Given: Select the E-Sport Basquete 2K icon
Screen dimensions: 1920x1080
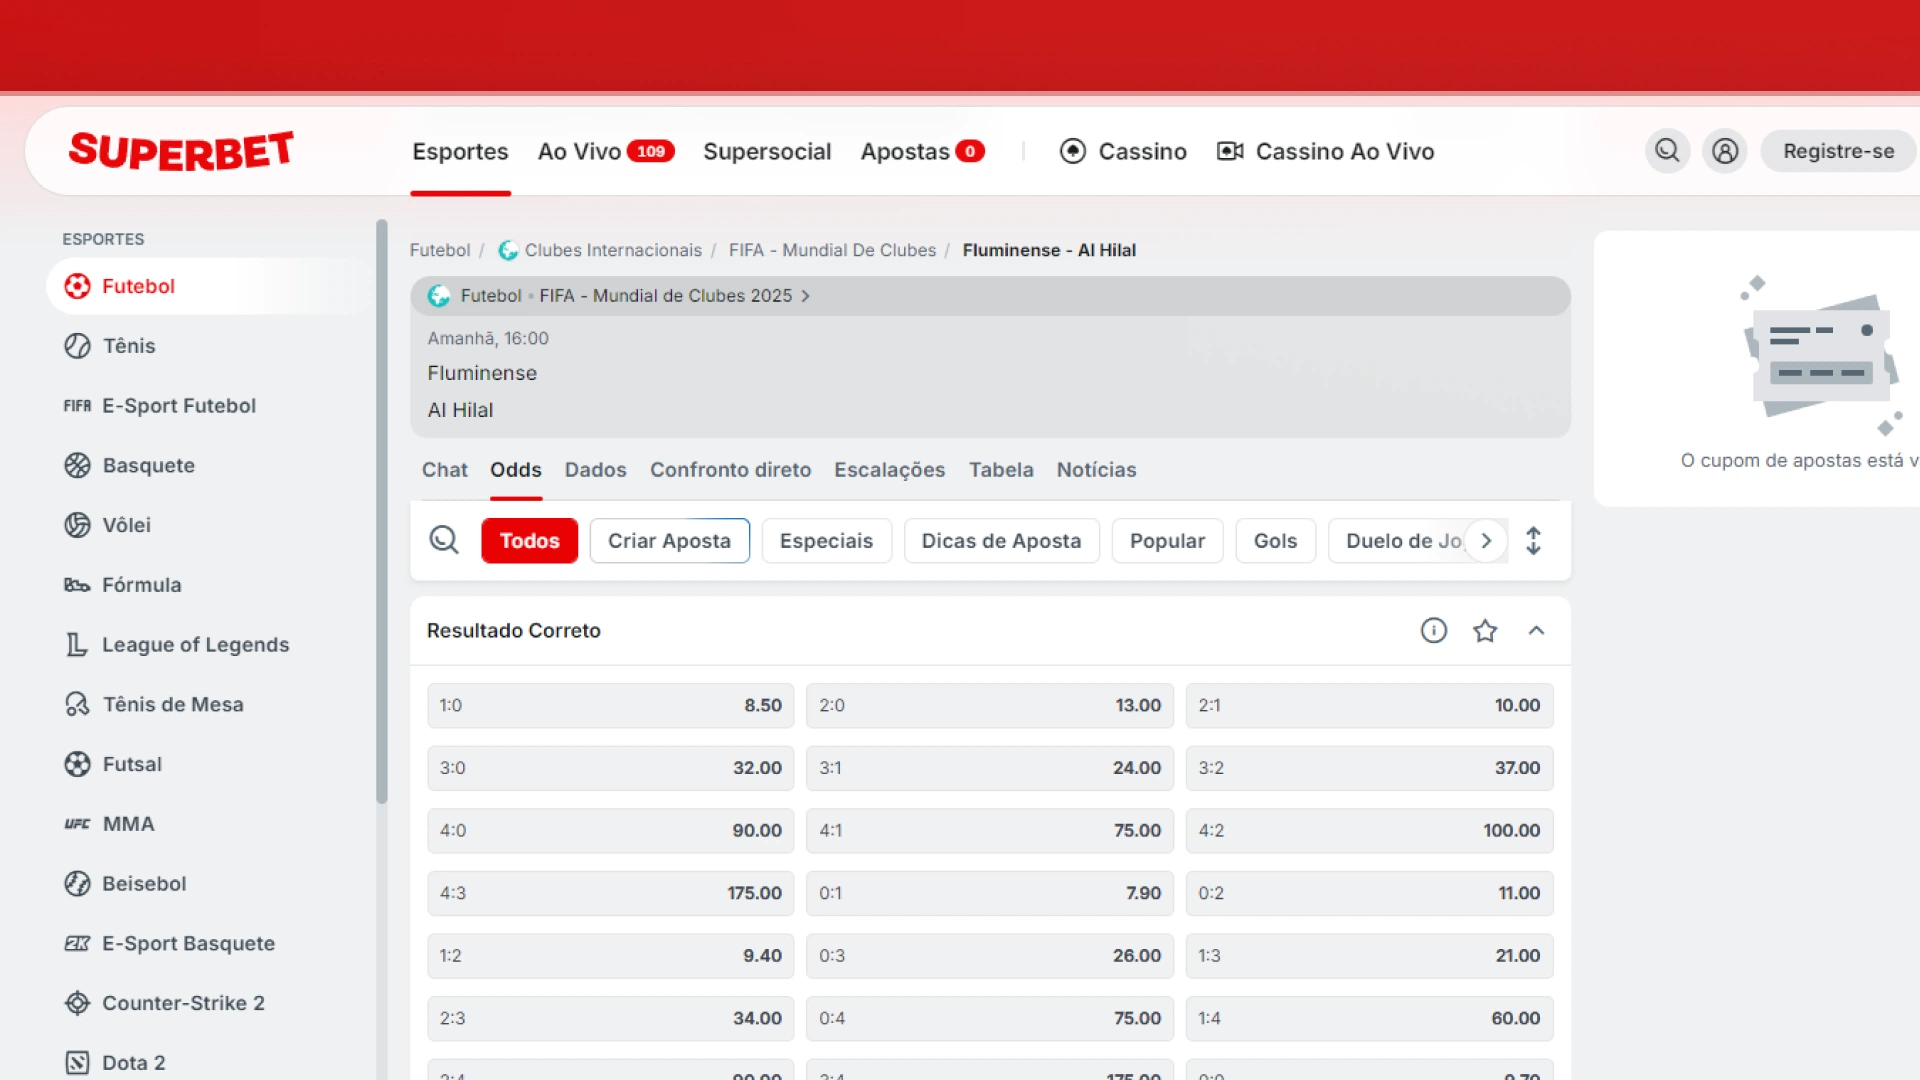Looking at the screenshot, I should (x=77, y=943).
